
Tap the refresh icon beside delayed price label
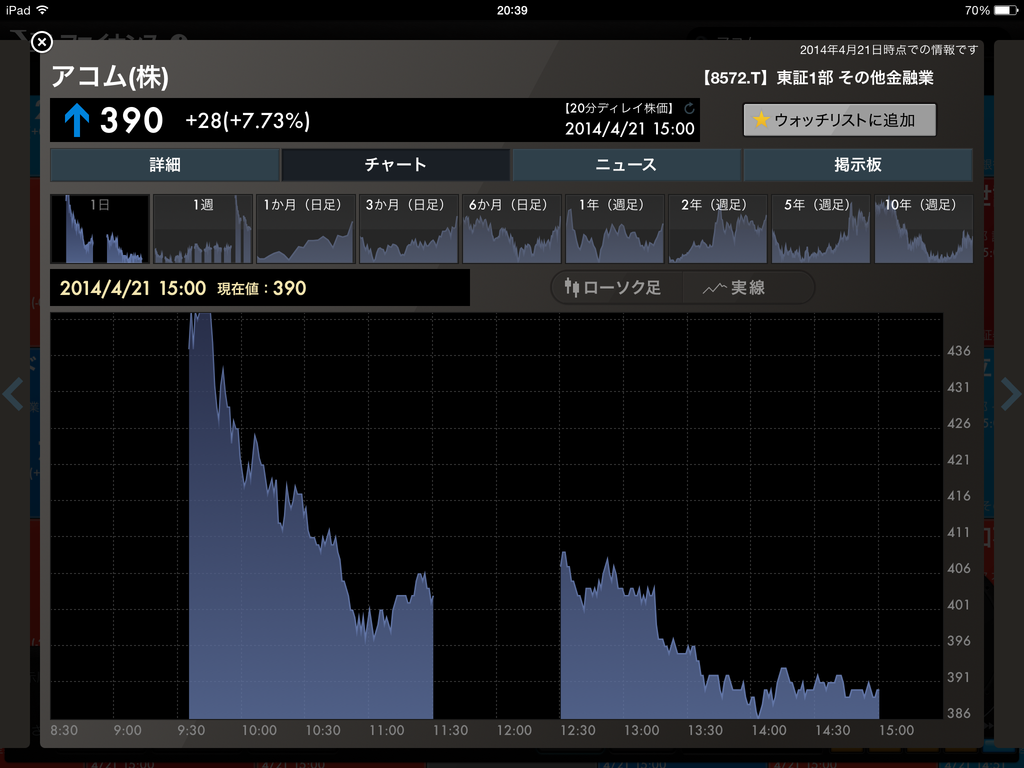[689, 108]
